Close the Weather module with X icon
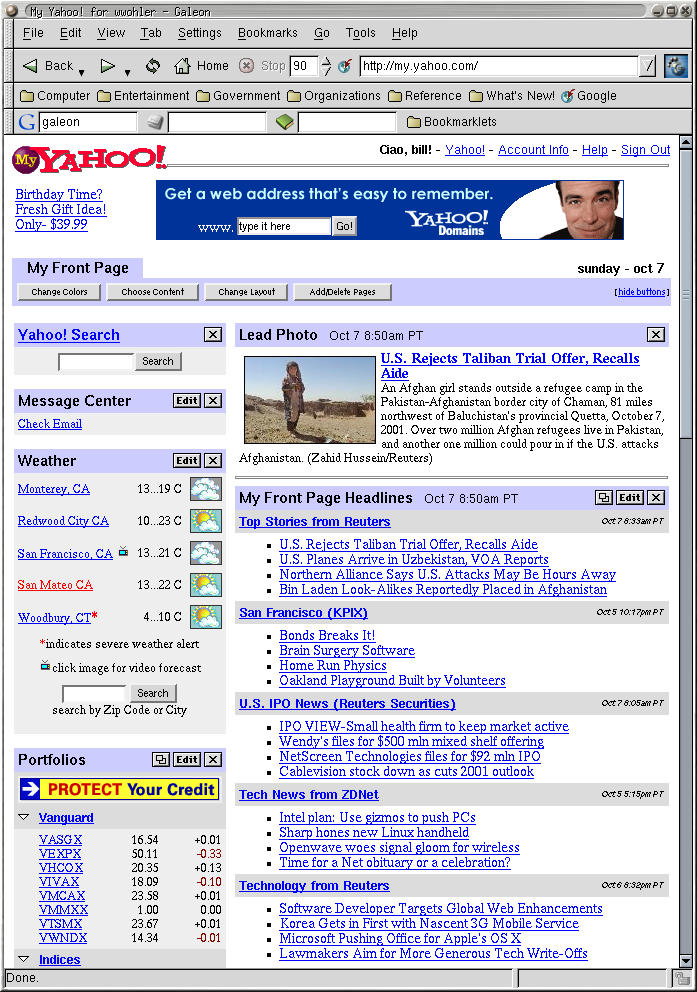 (x=213, y=460)
